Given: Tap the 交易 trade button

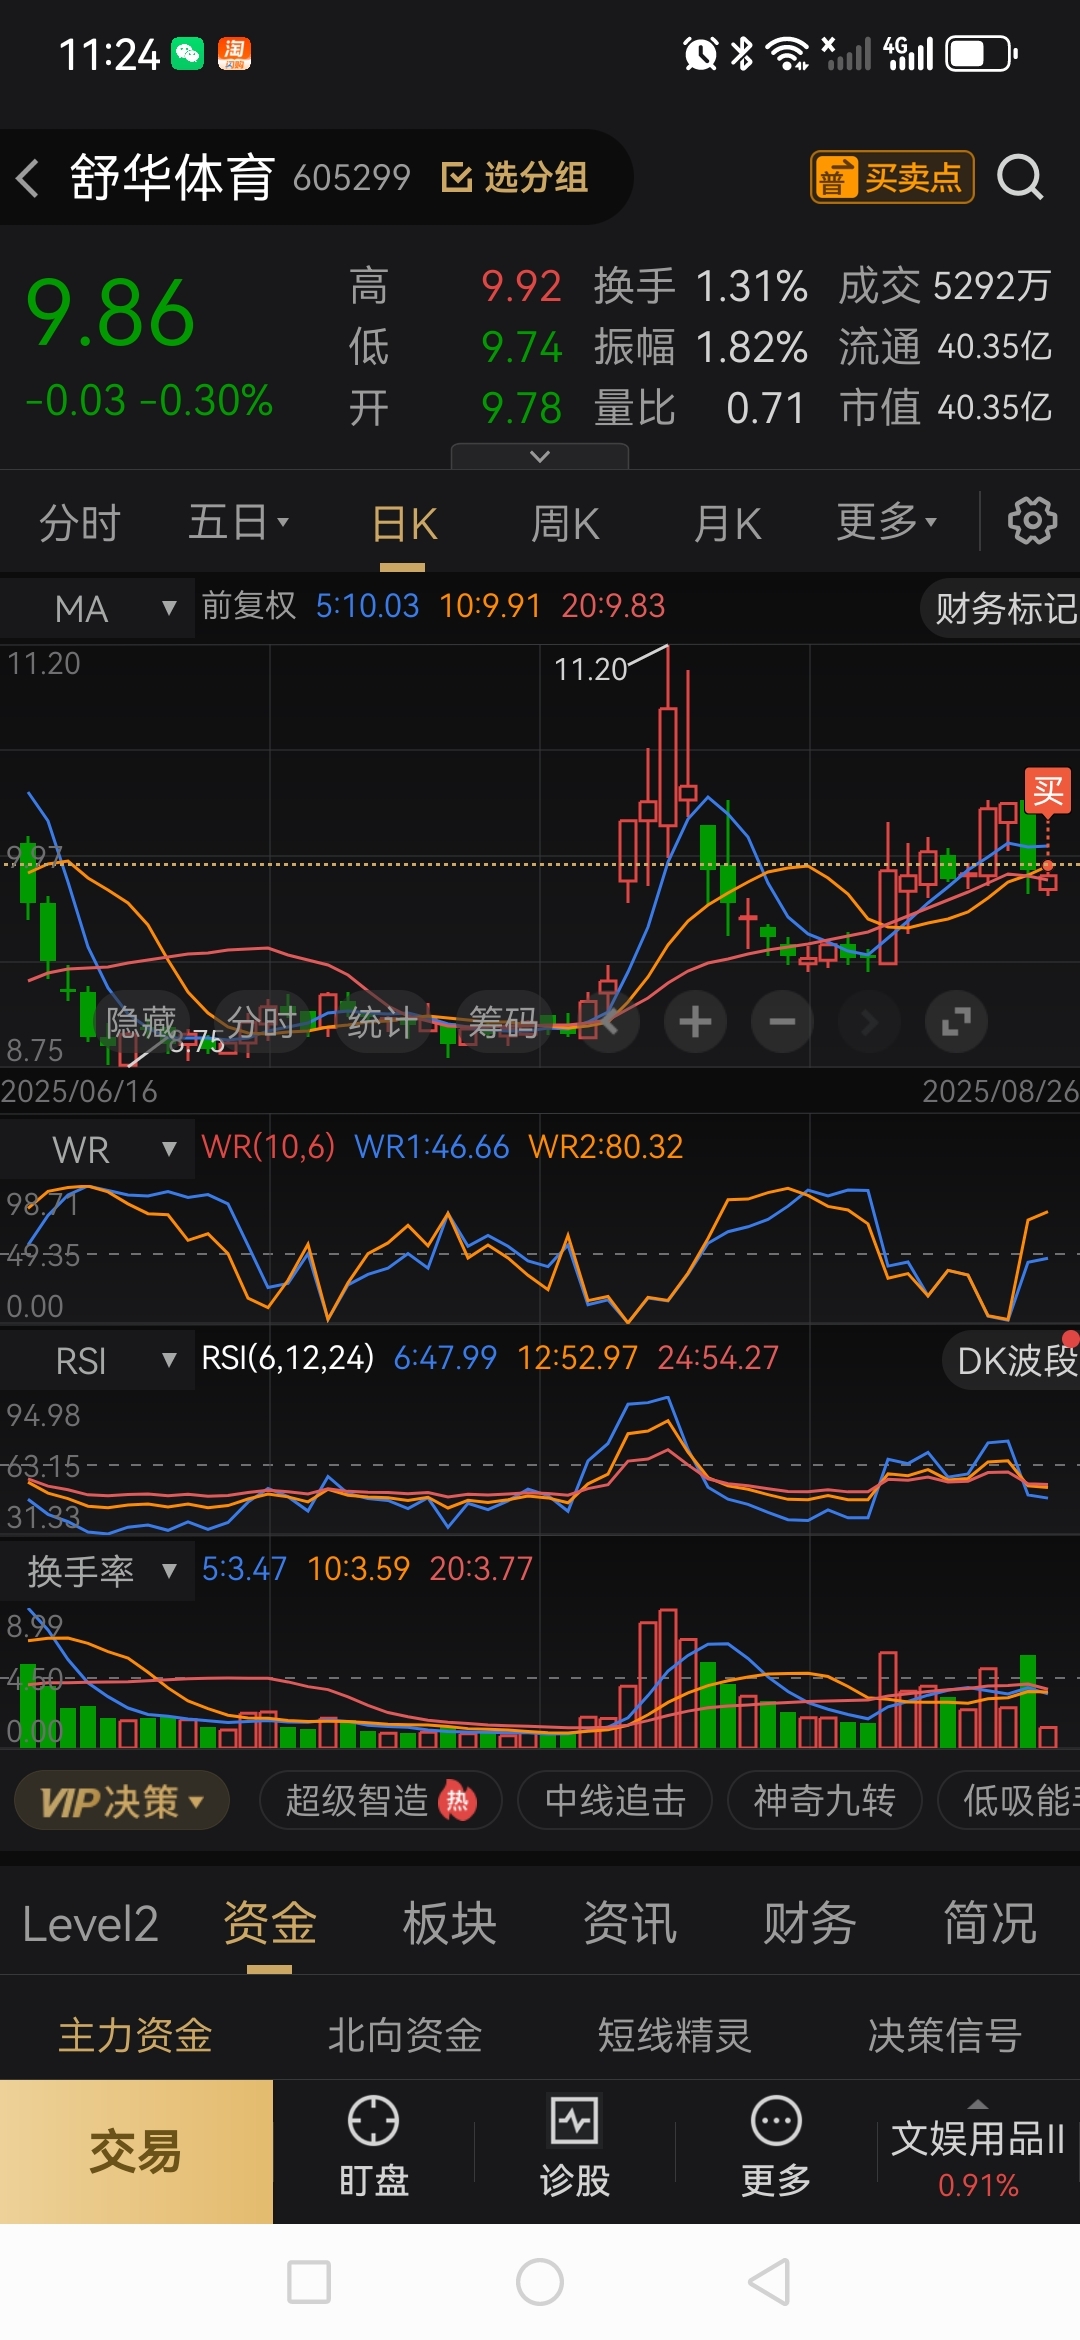Looking at the screenshot, I should click(x=136, y=2152).
